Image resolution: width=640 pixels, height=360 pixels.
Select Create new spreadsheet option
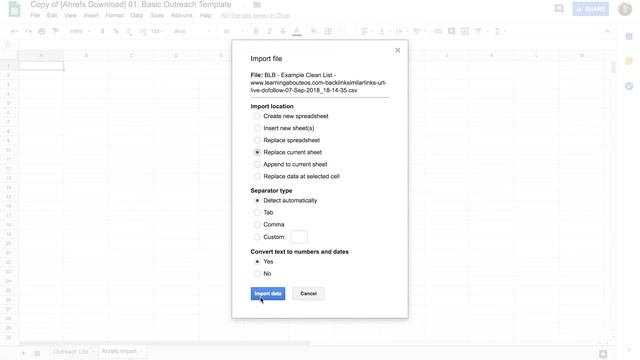tap(257, 116)
